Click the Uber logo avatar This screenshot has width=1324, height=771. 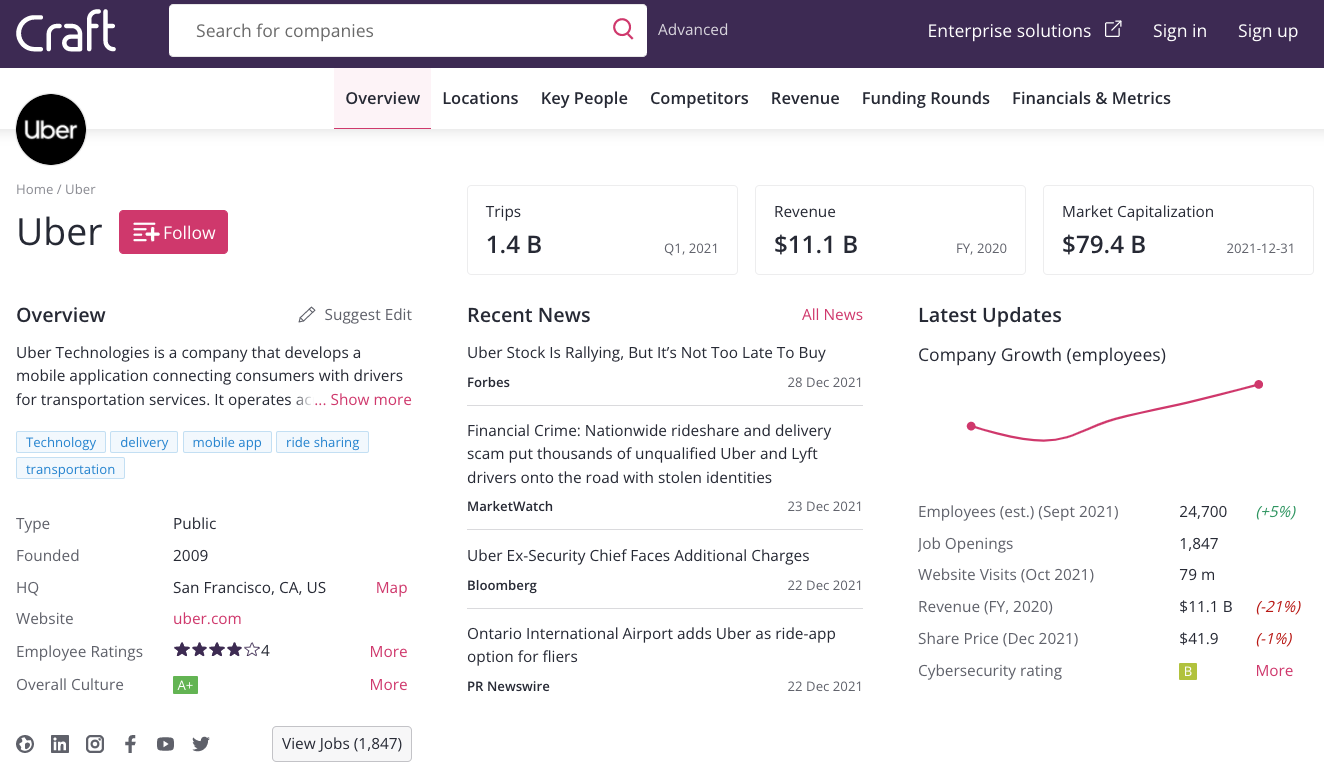(x=51, y=129)
